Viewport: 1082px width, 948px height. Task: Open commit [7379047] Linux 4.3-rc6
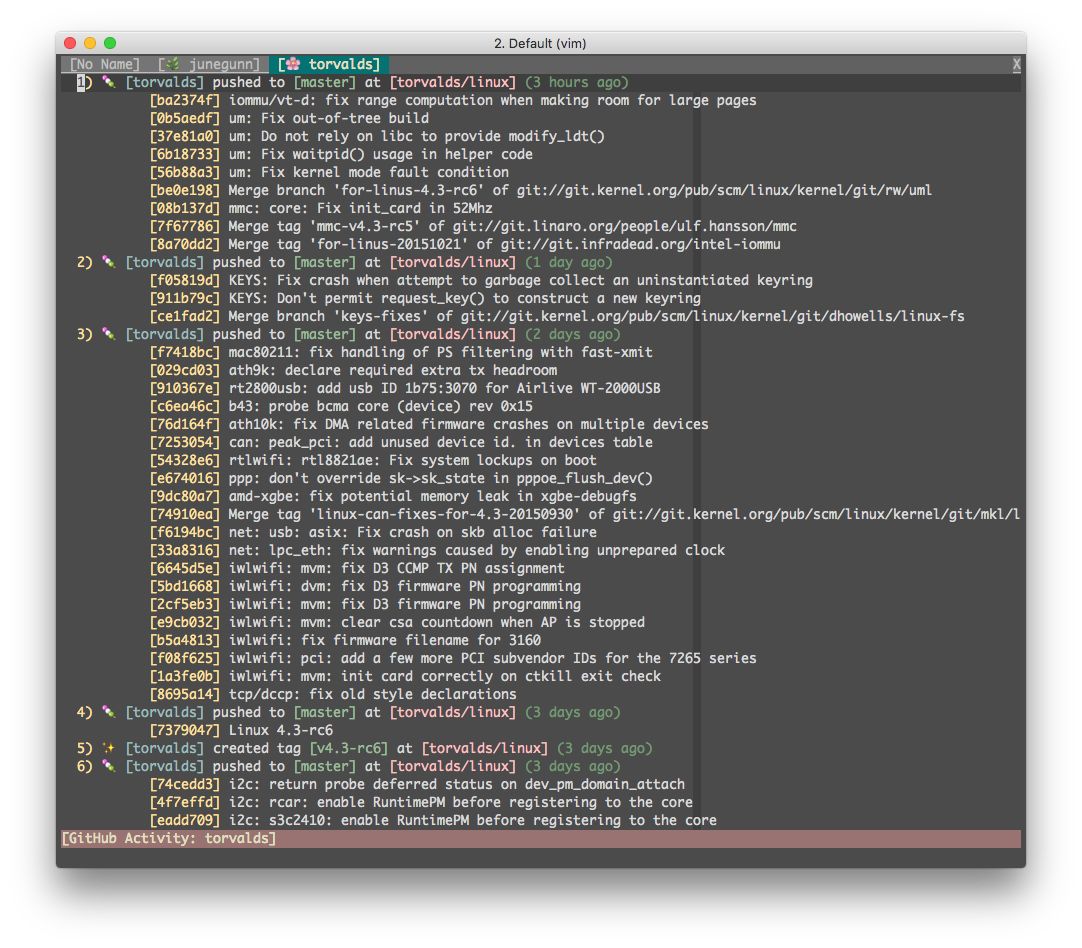[185, 730]
